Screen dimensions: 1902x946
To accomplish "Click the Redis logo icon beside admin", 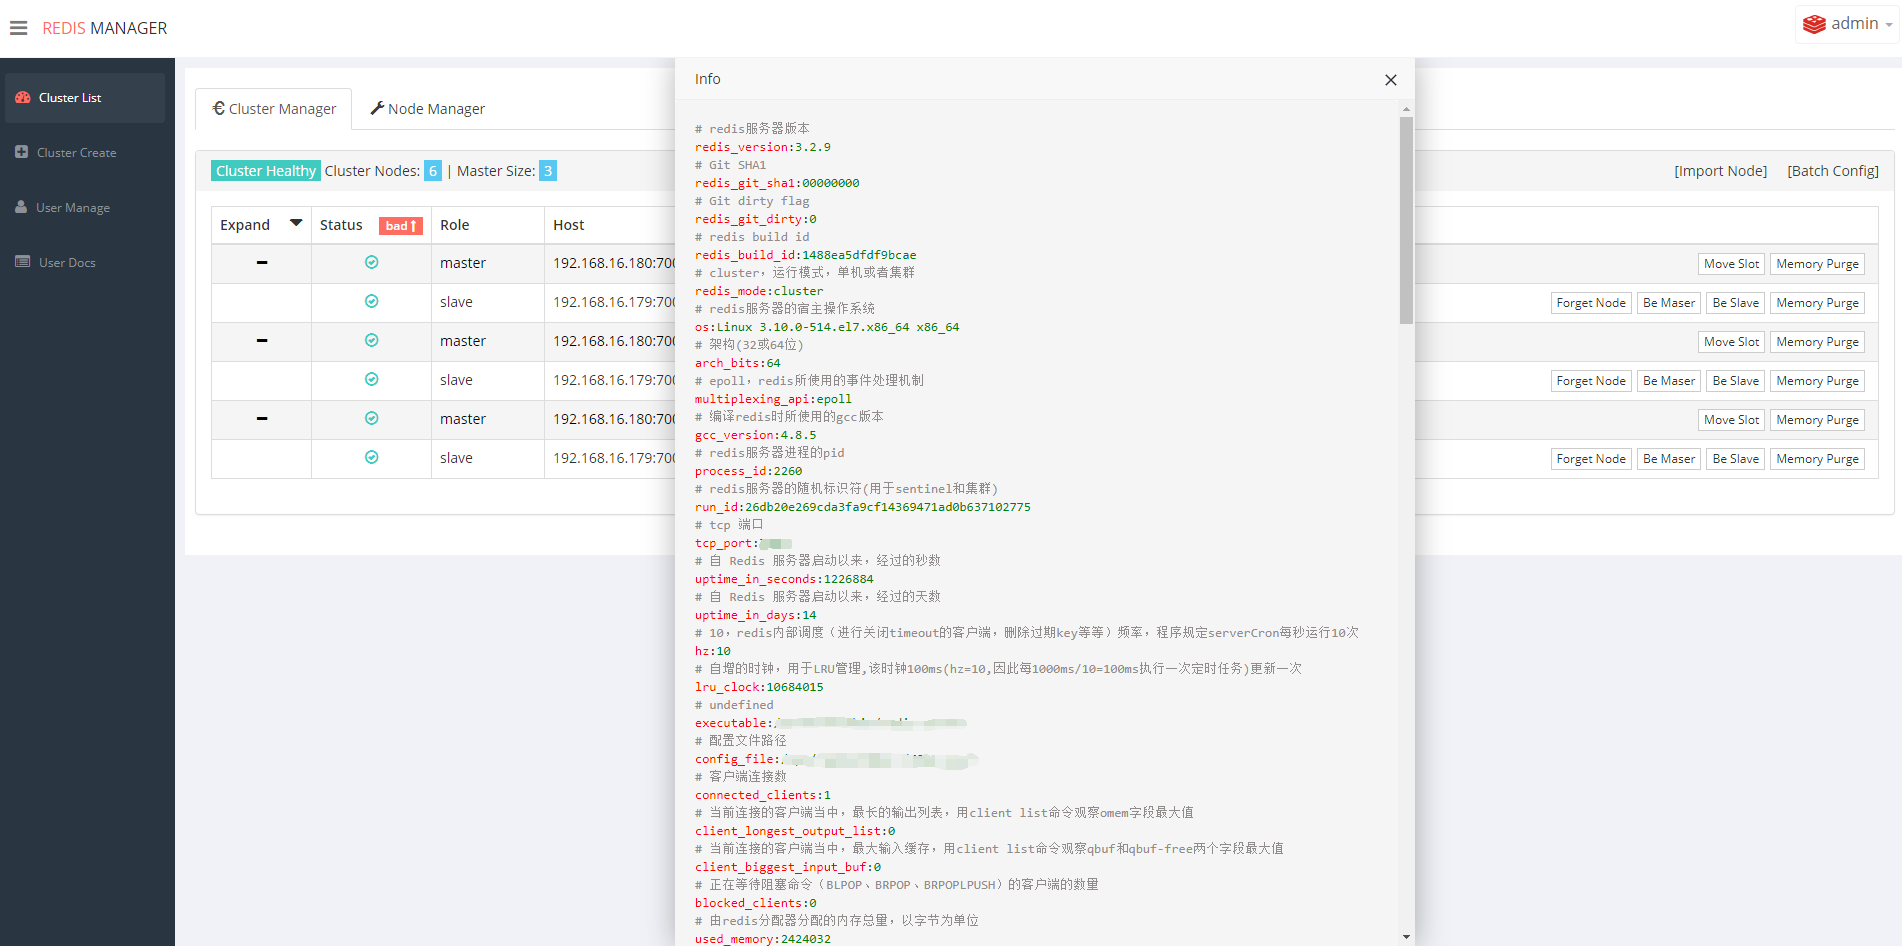I will (1814, 24).
